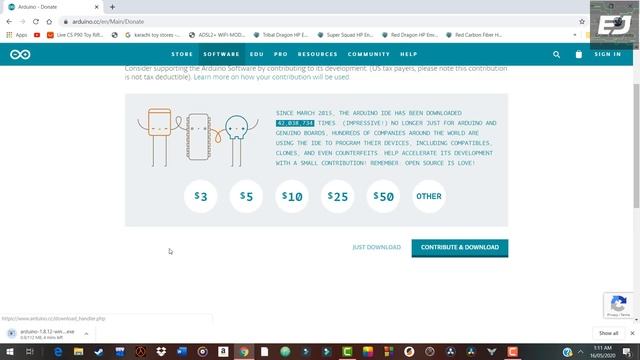640x360 pixels.
Task: Open the PRO menu
Action: click(281, 54)
